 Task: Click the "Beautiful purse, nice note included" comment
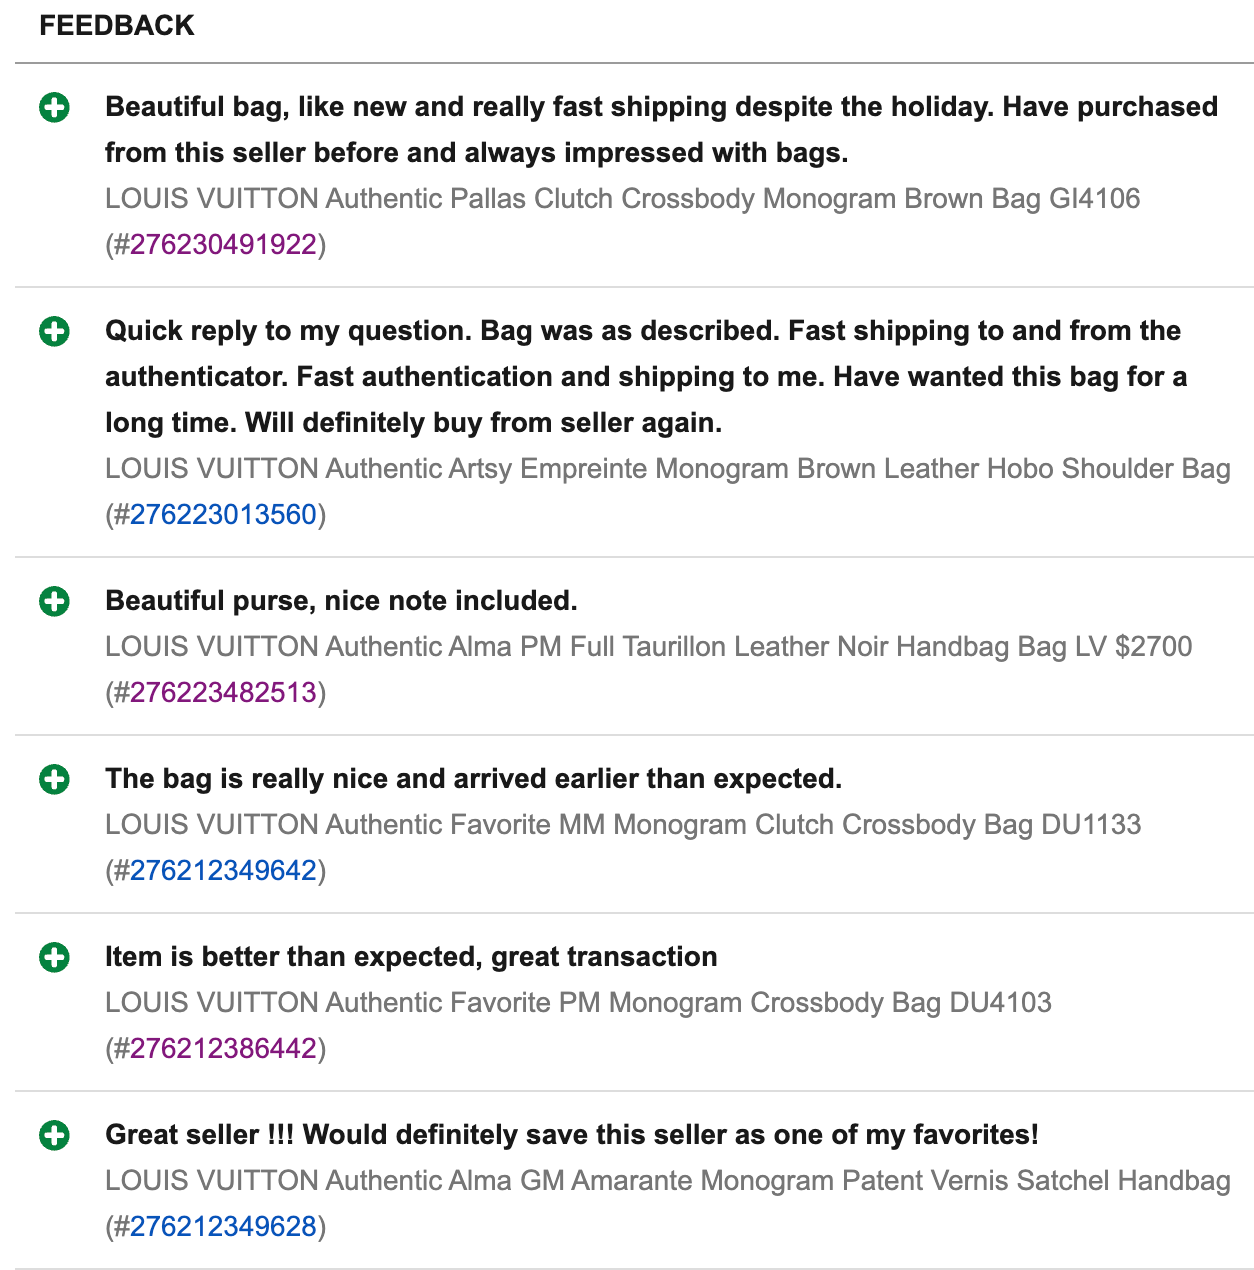(x=341, y=601)
